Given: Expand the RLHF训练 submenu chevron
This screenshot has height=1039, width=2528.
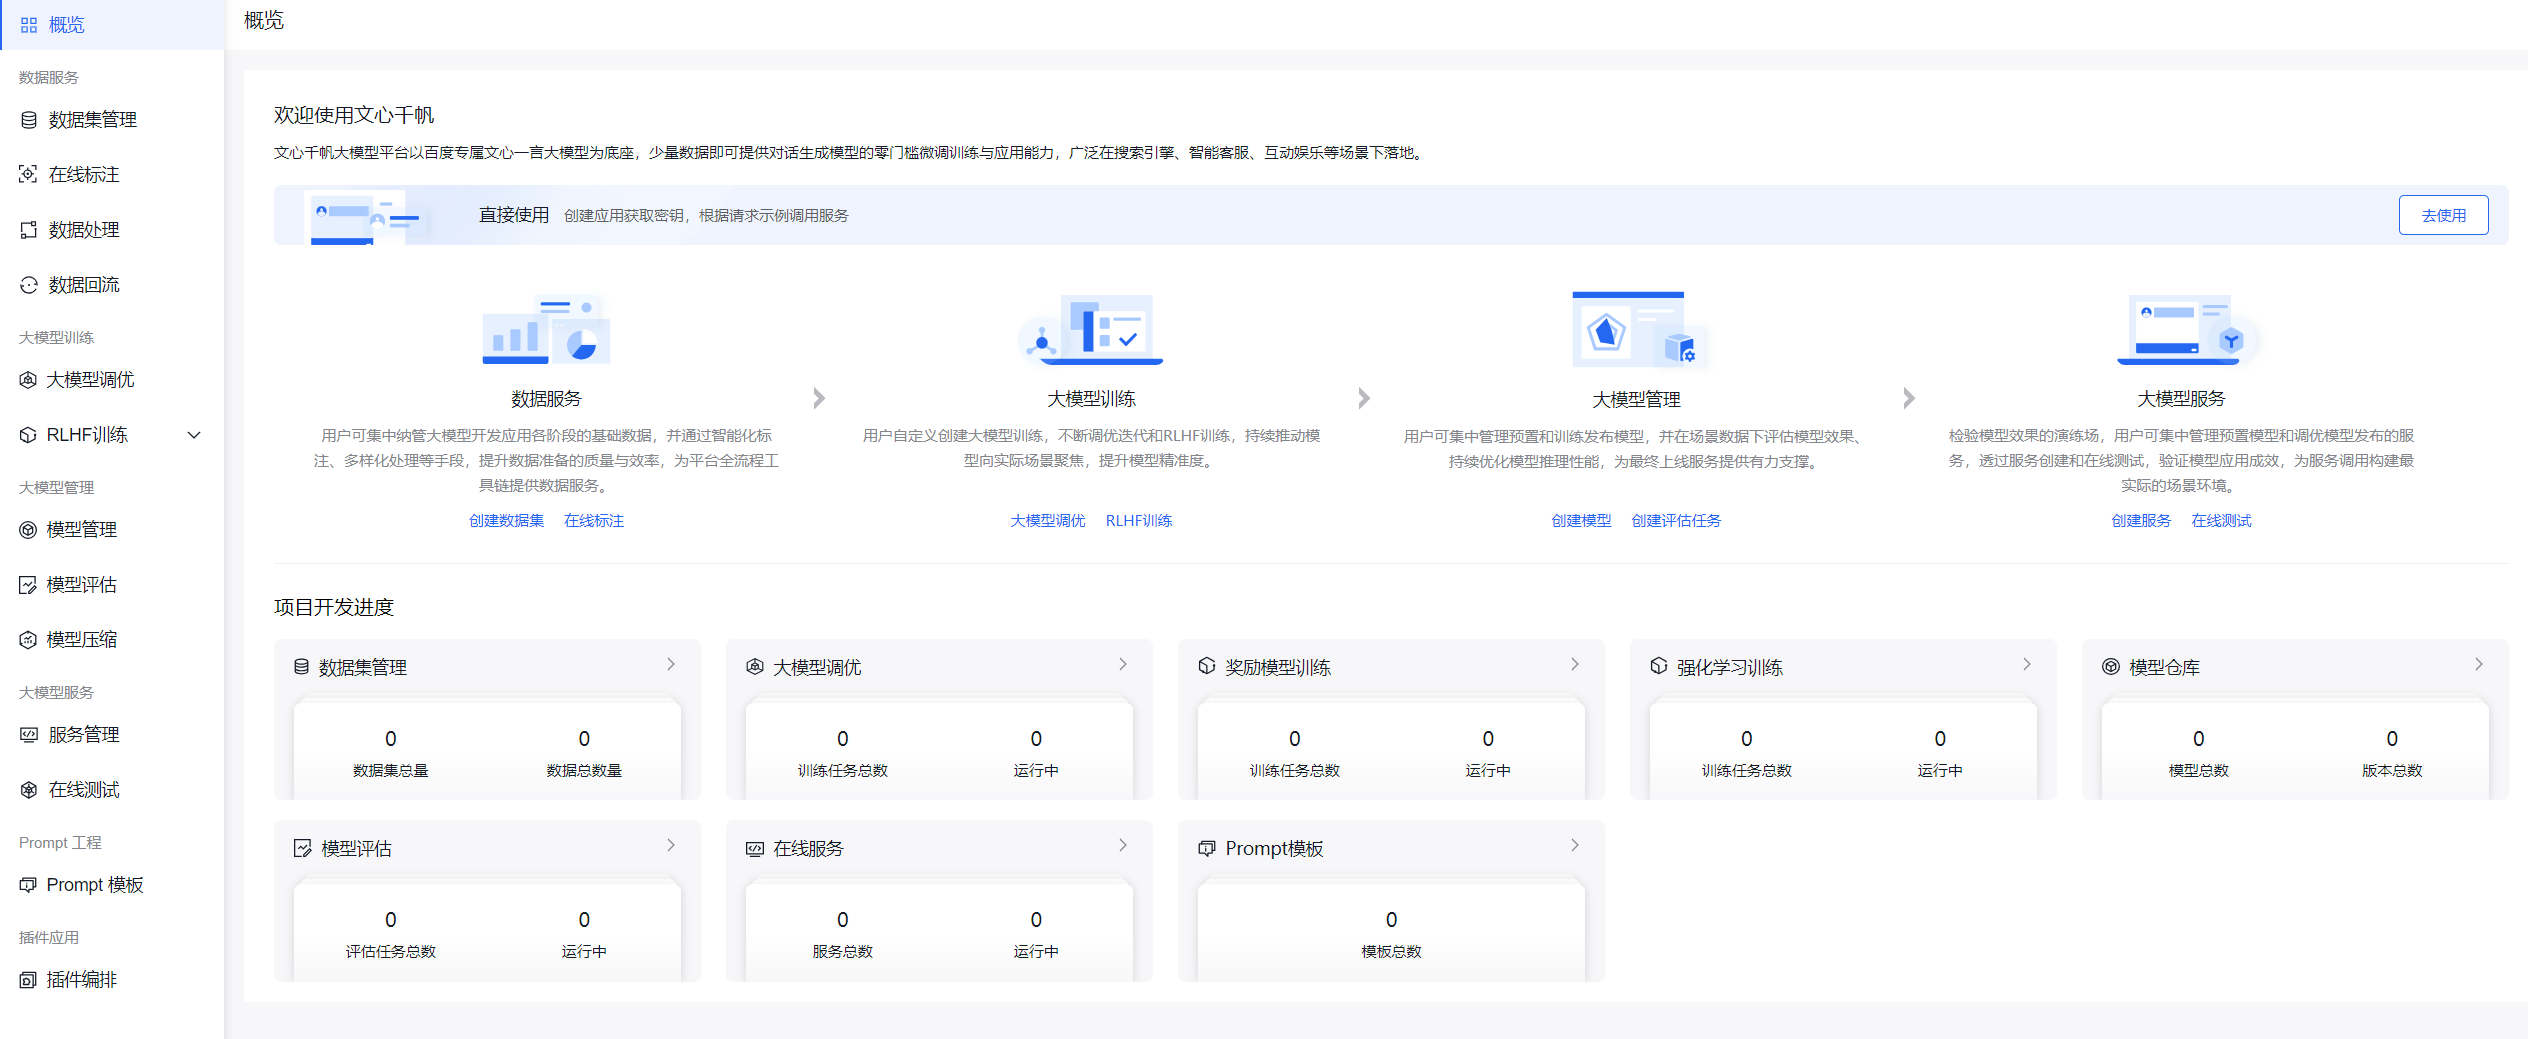Looking at the screenshot, I should coord(195,435).
